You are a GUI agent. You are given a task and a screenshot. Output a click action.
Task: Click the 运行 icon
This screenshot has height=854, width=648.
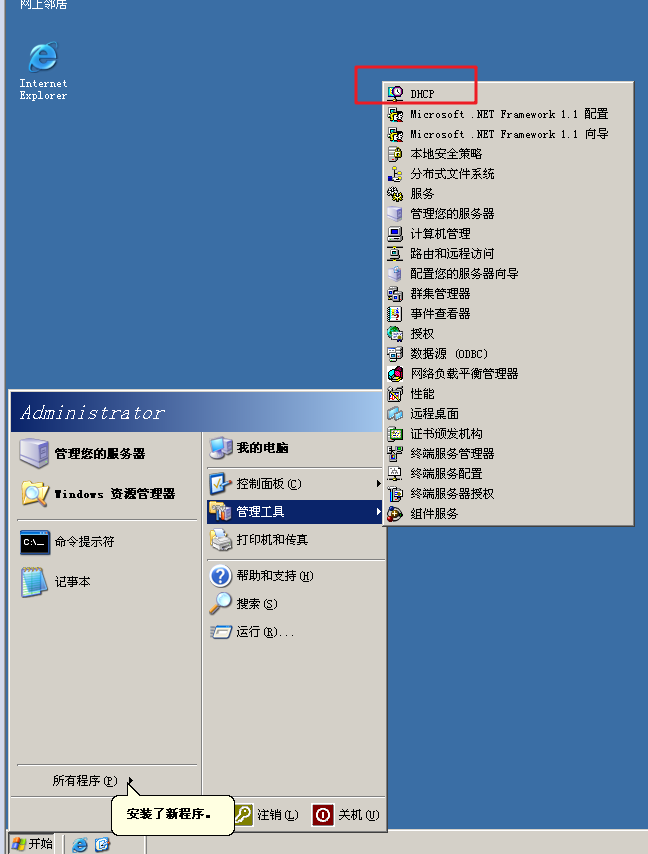click(x=221, y=632)
